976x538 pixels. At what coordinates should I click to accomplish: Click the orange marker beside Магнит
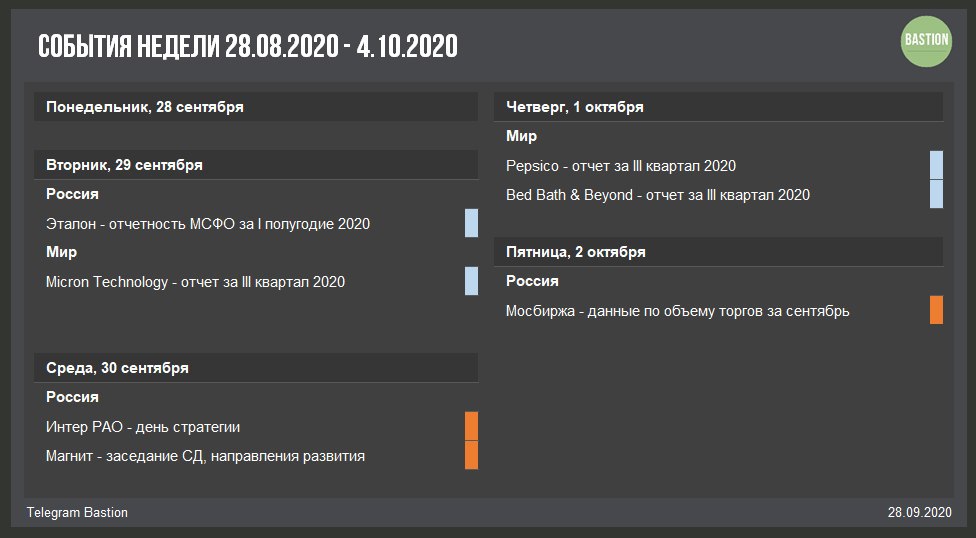(471, 455)
